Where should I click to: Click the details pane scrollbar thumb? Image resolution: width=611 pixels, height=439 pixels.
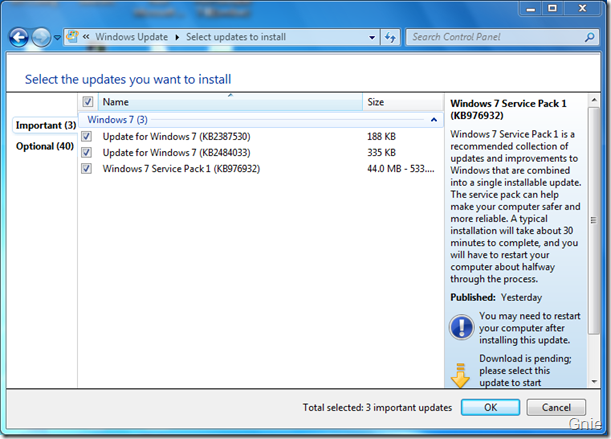(x=593, y=220)
